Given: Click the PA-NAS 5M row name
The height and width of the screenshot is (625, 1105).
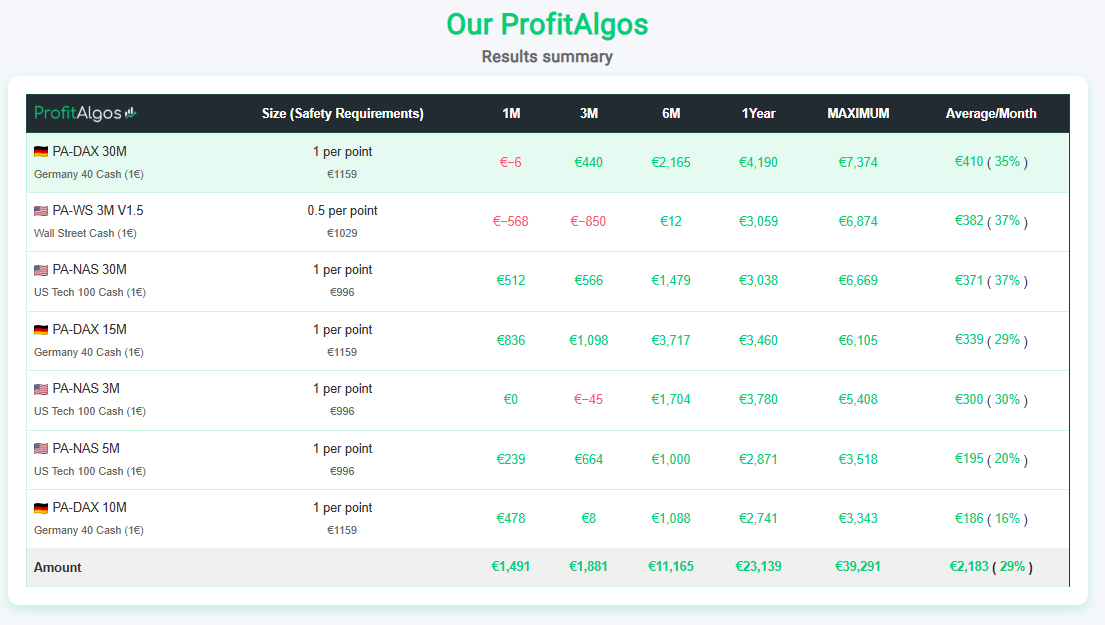Looking at the screenshot, I should pos(86,448).
